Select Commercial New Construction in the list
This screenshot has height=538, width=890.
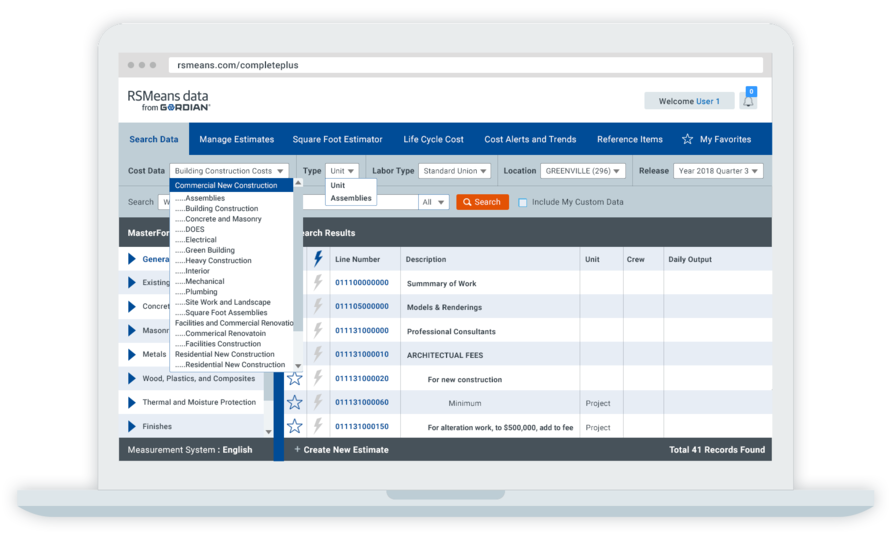(231, 186)
